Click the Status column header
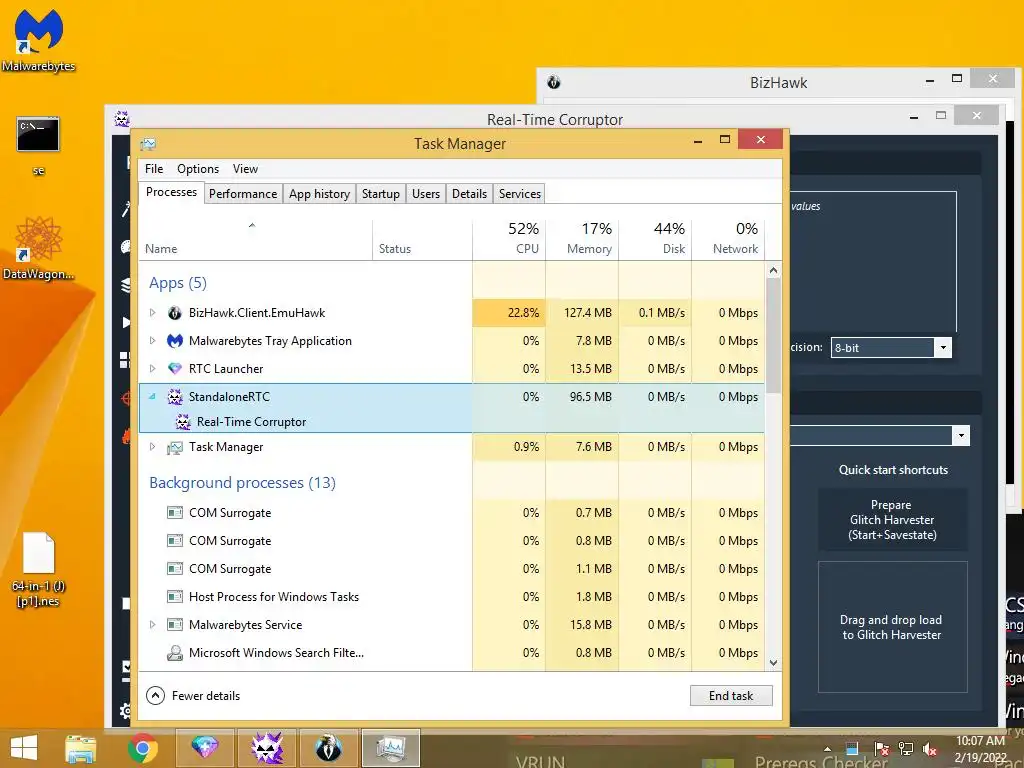 [423, 238]
